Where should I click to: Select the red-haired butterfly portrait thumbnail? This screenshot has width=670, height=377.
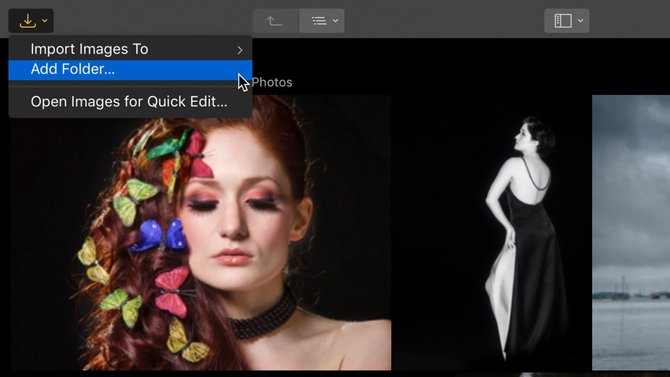tap(201, 233)
